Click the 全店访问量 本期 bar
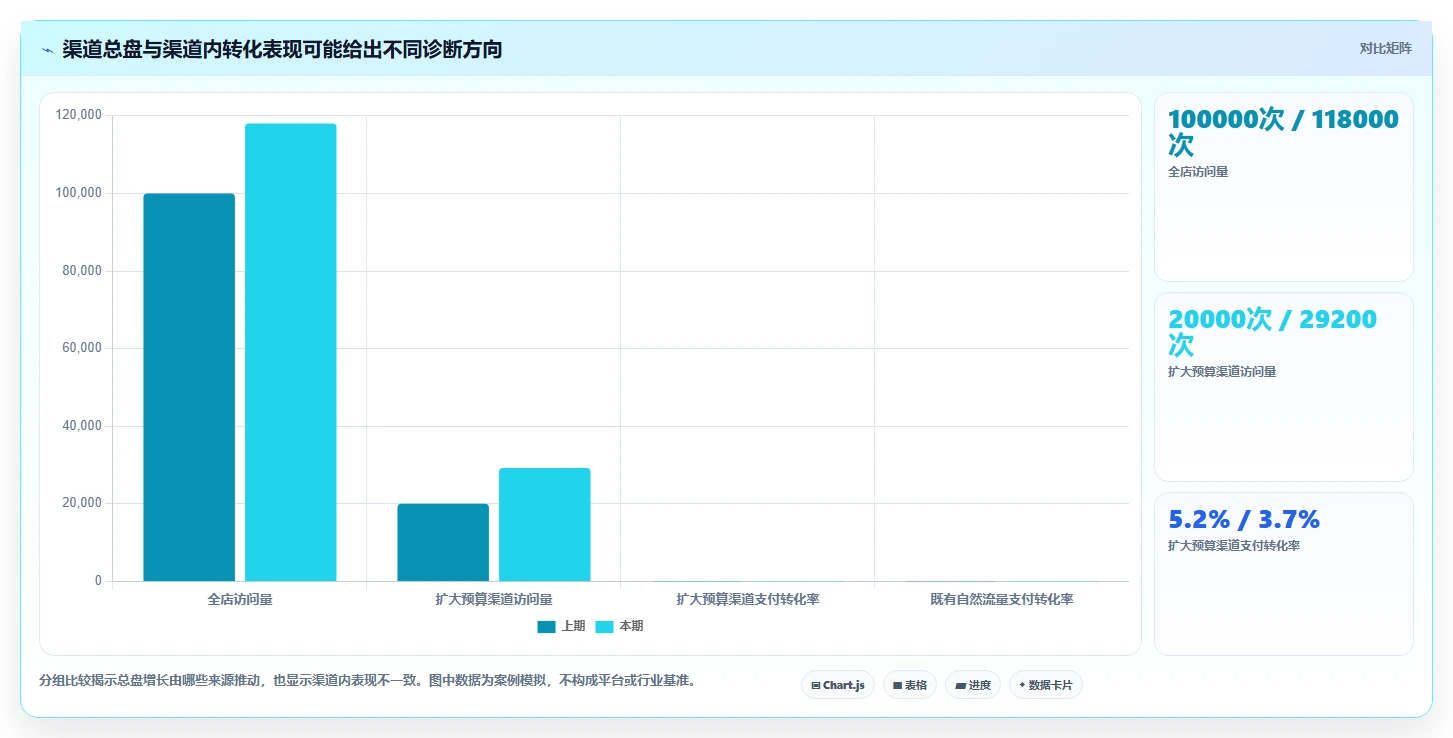Screen dimensions: 1453x738 [x=291, y=352]
